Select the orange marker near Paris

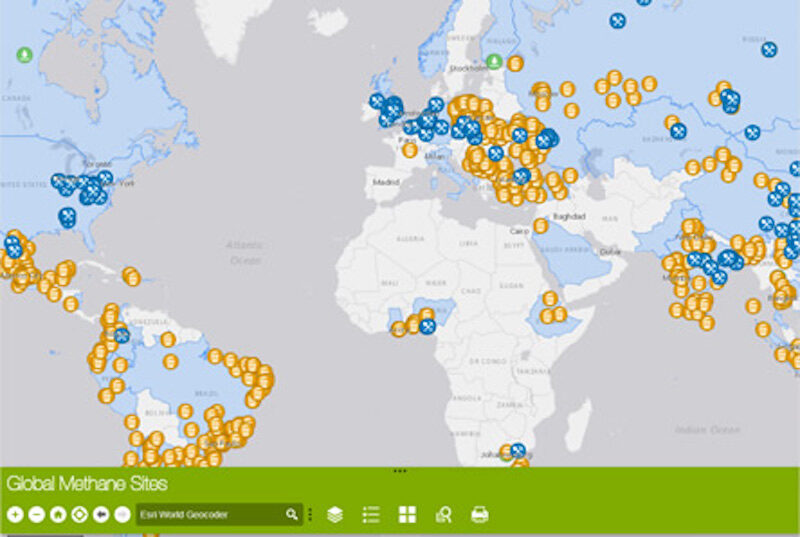pyautogui.click(x=409, y=150)
